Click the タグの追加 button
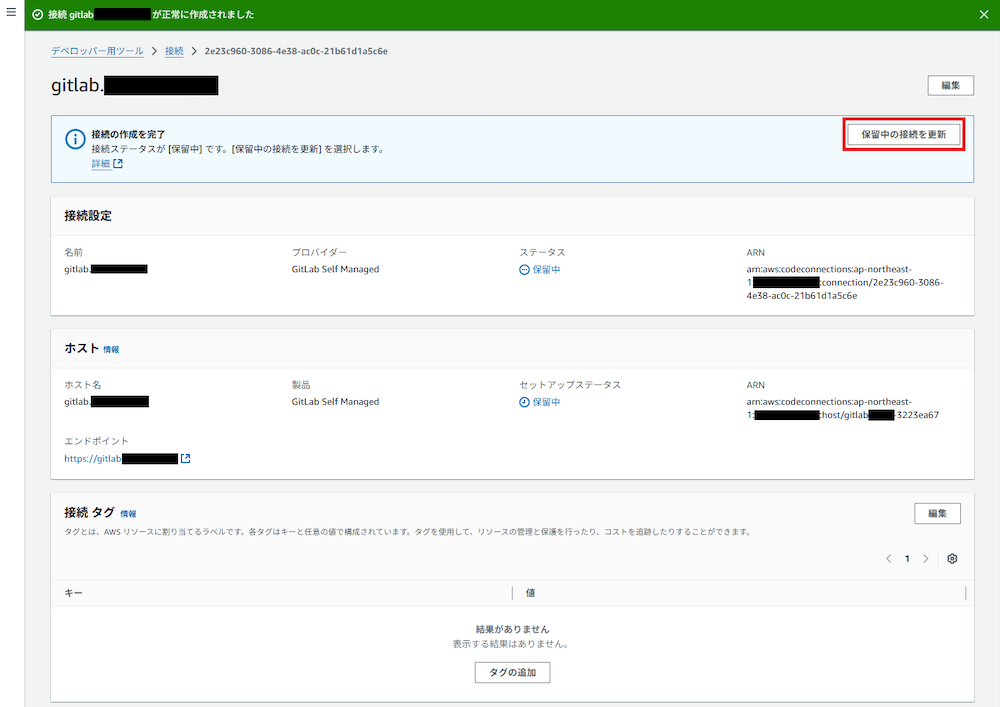1000x707 pixels. 512,673
